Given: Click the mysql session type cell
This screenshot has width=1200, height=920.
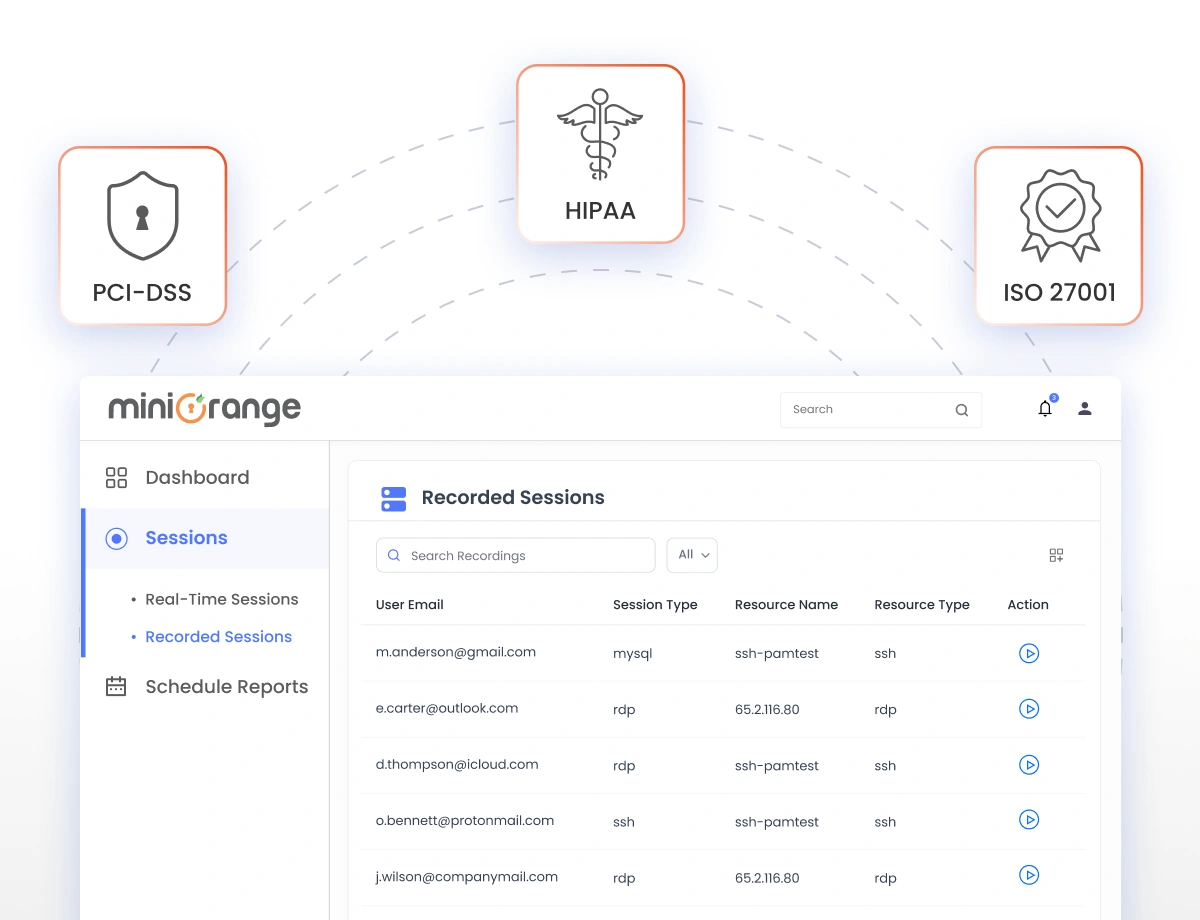Looking at the screenshot, I should [633, 654].
